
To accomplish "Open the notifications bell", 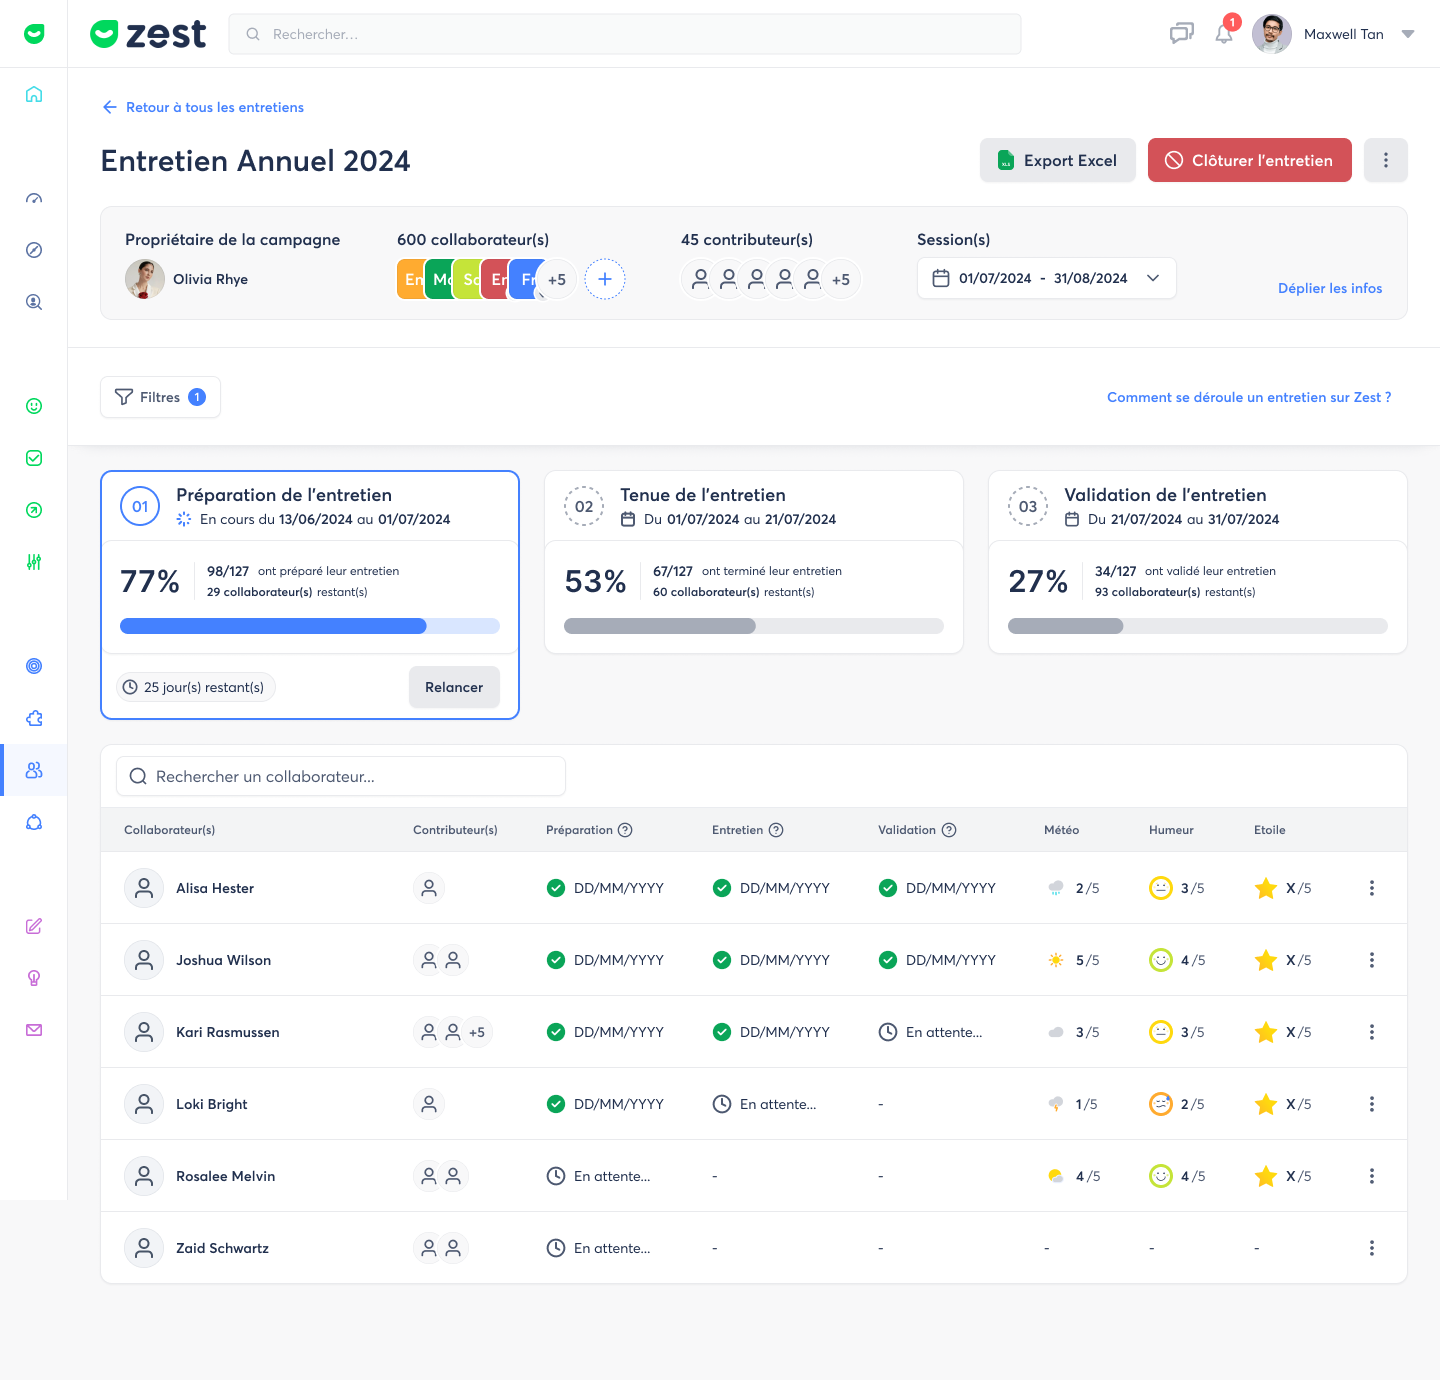I will tap(1224, 34).
